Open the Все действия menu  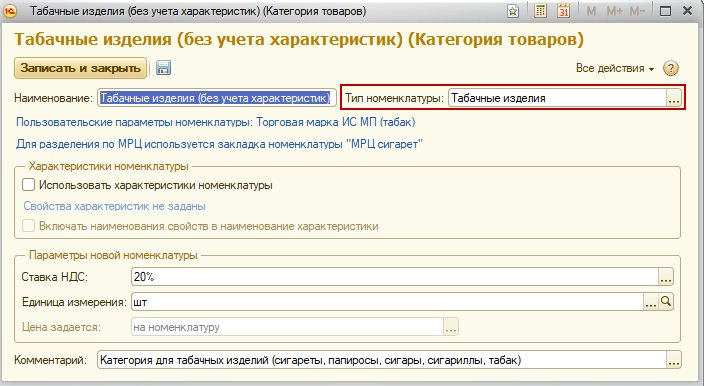pyautogui.click(x=615, y=68)
